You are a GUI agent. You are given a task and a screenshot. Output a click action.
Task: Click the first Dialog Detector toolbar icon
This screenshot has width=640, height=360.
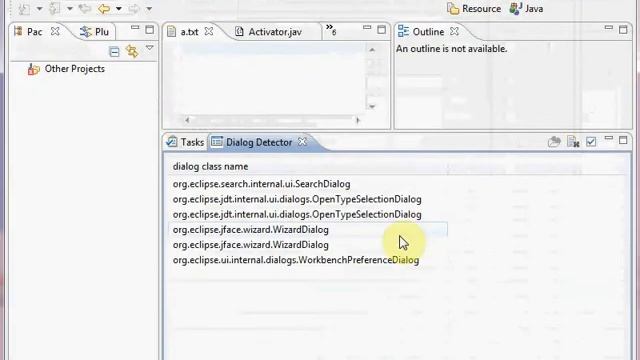554,142
